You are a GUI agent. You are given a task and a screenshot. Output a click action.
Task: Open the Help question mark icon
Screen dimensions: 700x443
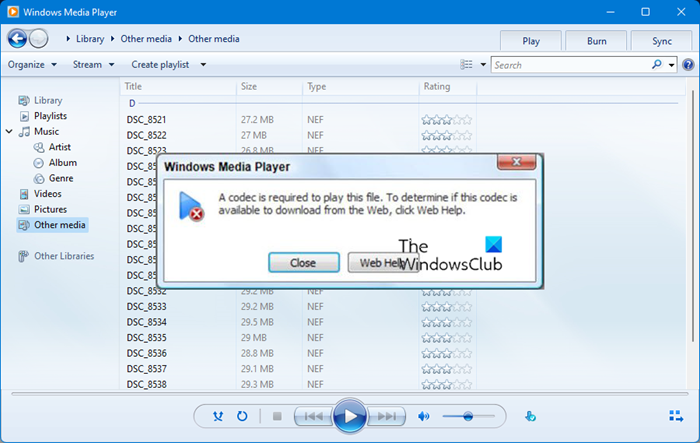click(x=688, y=65)
